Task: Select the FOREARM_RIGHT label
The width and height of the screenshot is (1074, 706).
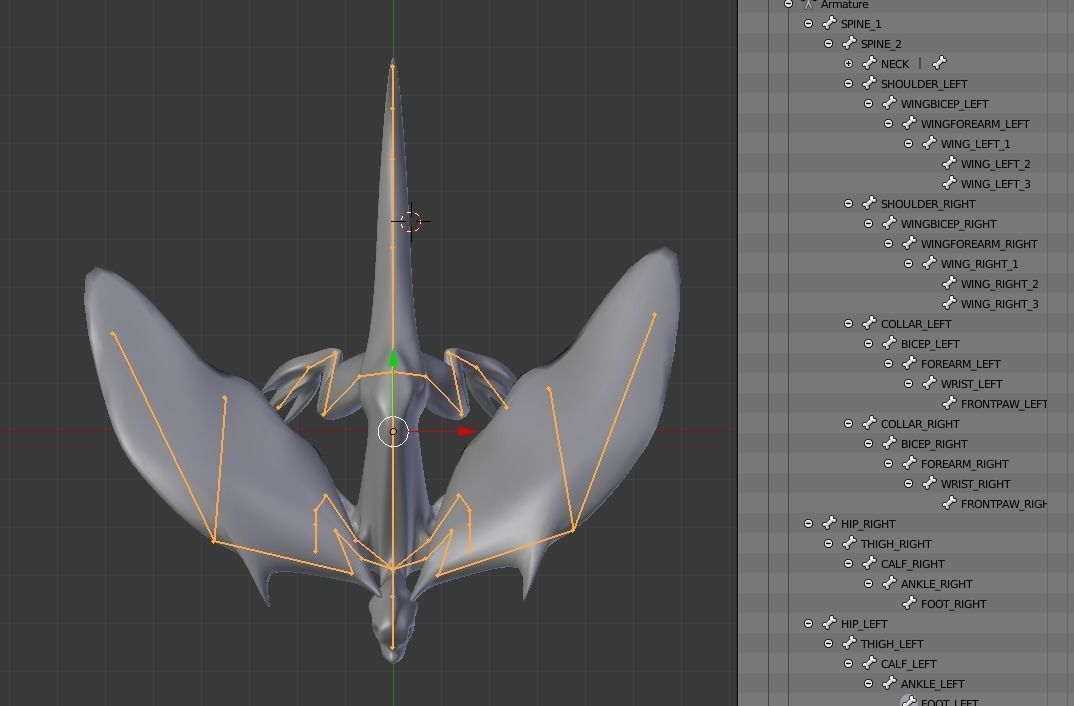Action: pyautogui.click(x=964, y=464)
